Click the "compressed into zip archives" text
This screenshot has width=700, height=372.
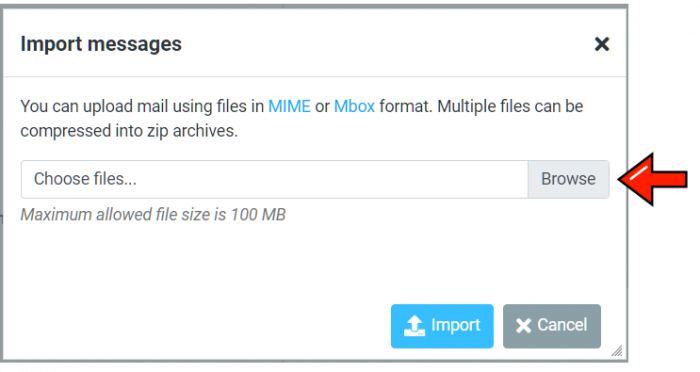coord(129,131)
